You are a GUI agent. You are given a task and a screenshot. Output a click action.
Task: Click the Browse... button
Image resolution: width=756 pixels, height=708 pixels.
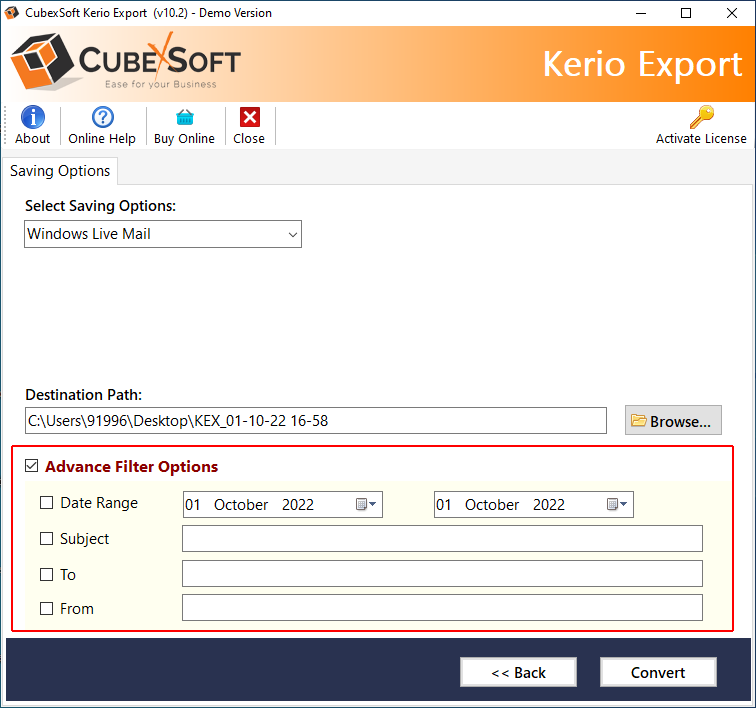coord(673,421)
